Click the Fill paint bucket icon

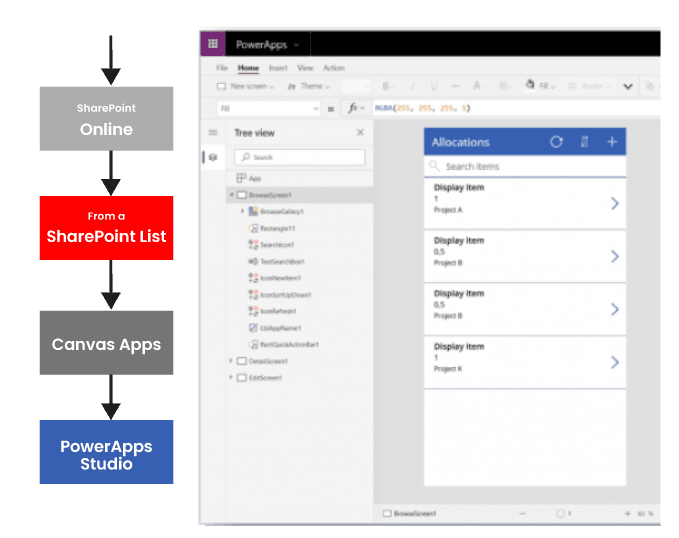[530, 87]
